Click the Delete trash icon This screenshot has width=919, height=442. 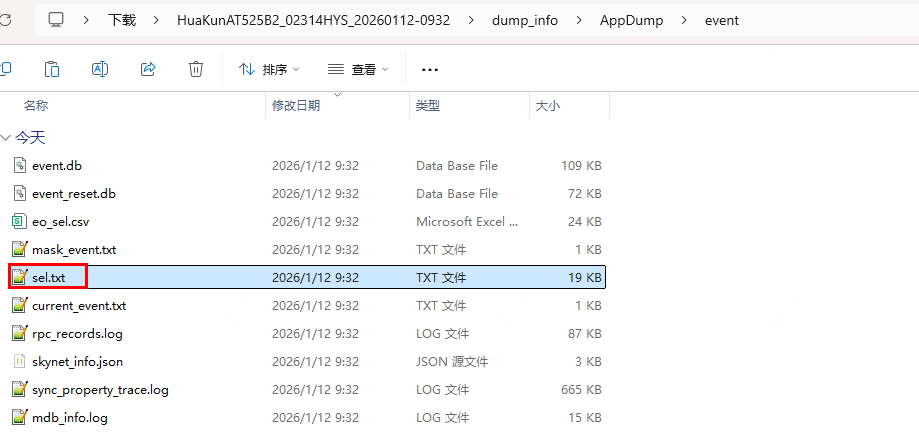(x=196, y=69)
